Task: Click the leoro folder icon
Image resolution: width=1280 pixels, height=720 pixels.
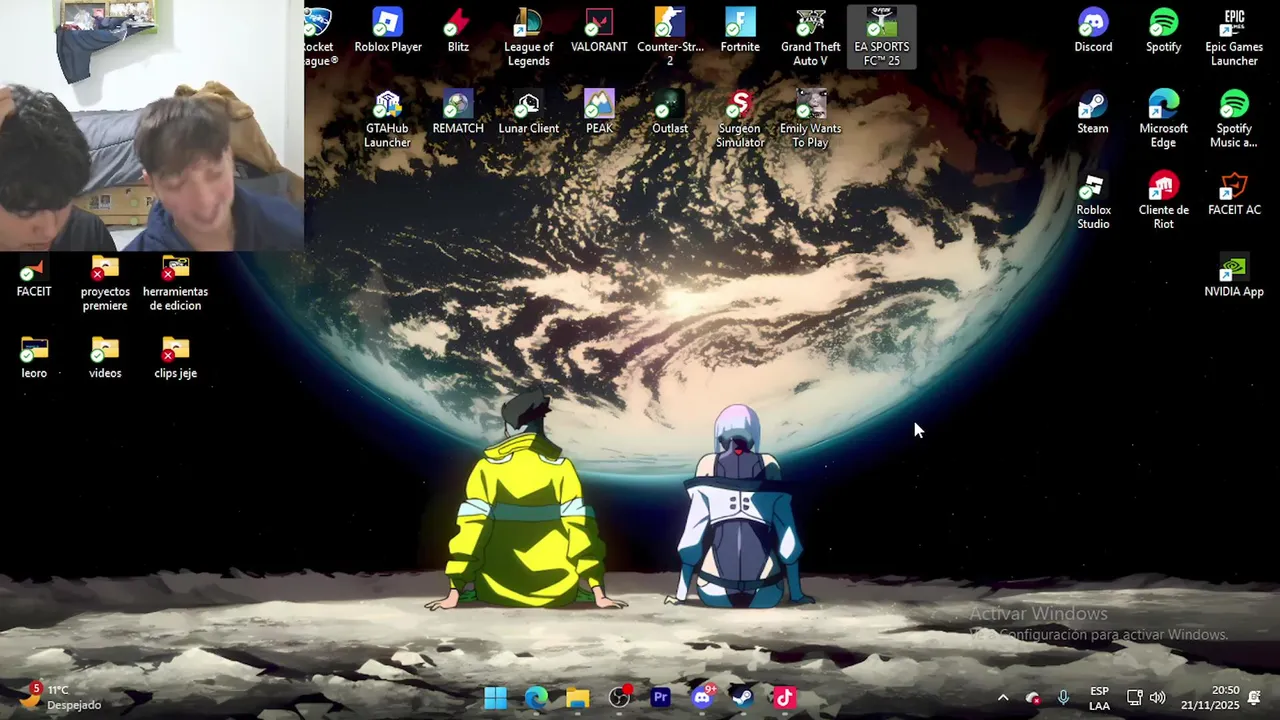Action: 34,359
